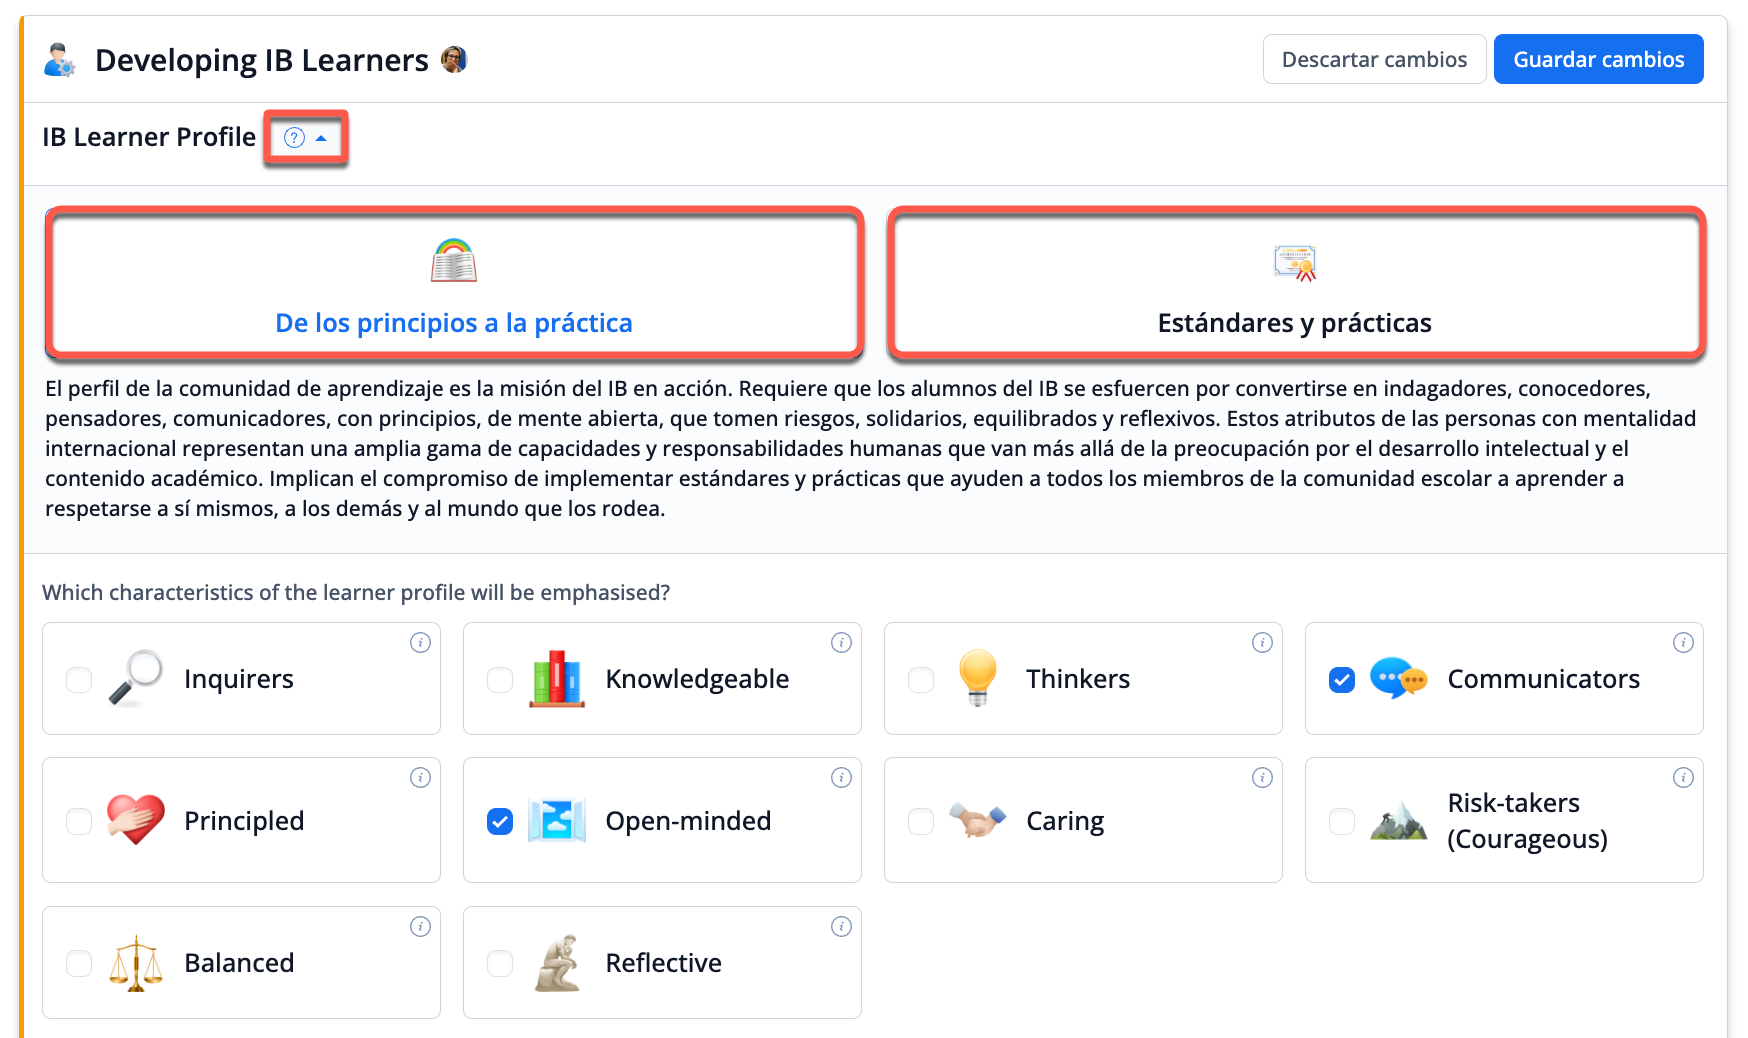1748x1038 pixels.
Task: Uncheck the Open-minded checkbox
Action: point(500,822)
